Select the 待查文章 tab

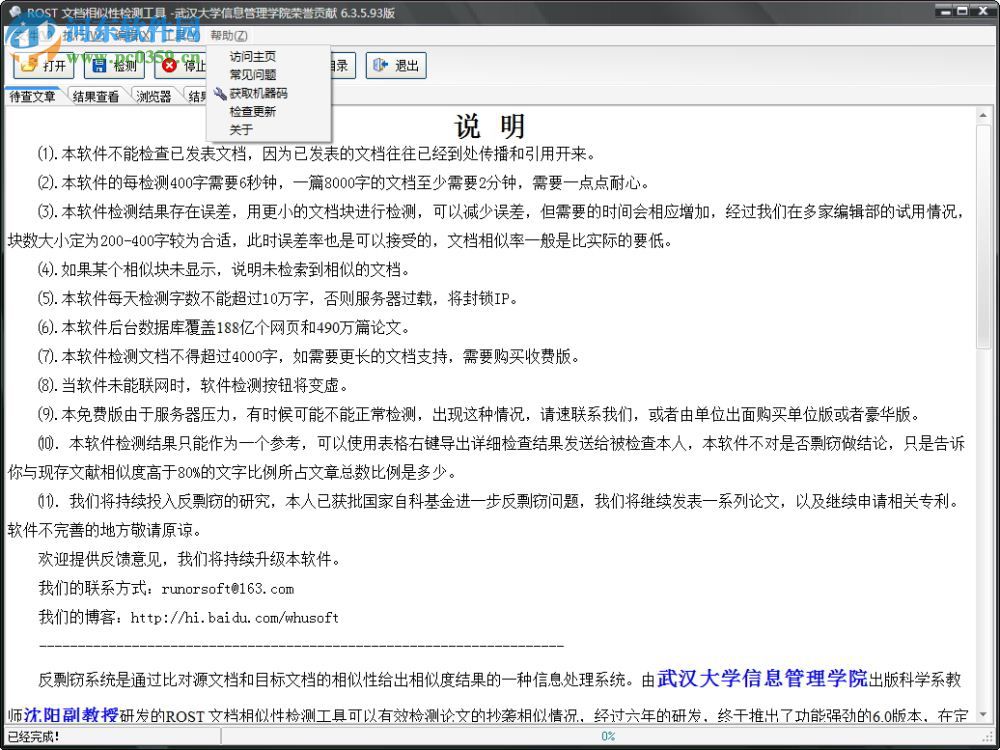pyautogui.click(x=31, y=96)
